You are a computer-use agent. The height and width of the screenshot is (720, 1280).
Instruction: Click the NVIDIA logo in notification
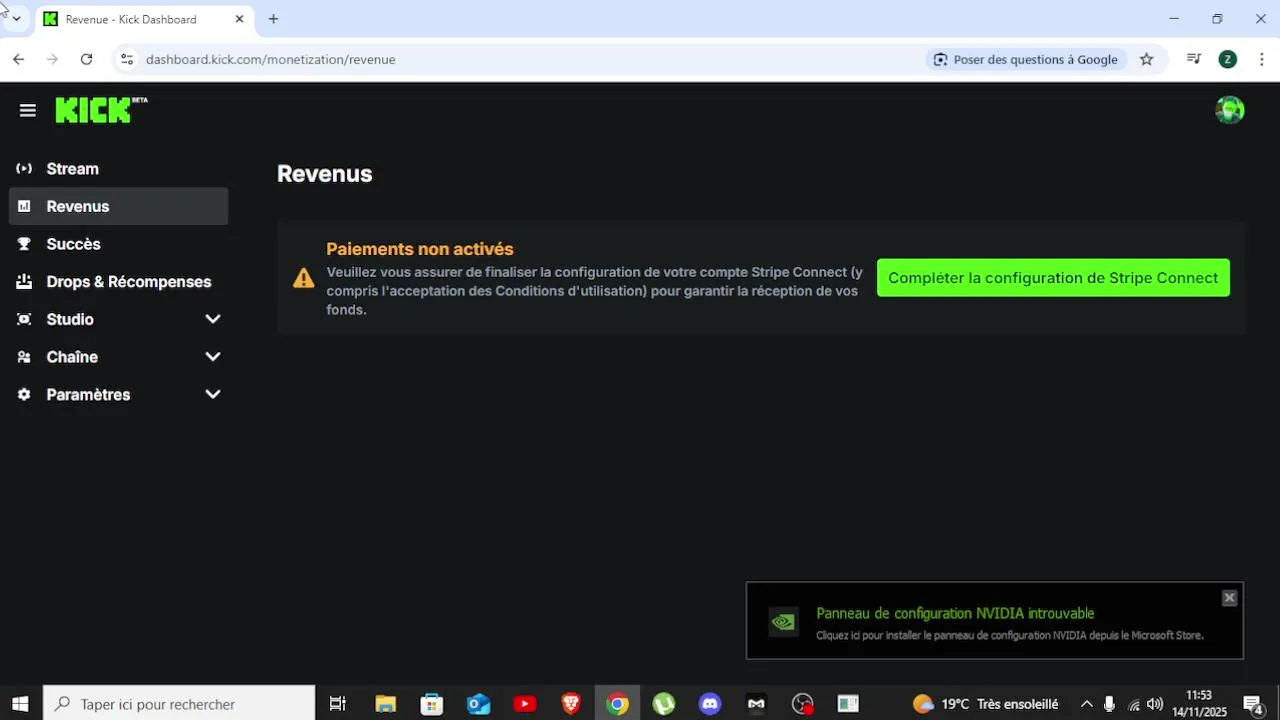click(x=783, y=622)
